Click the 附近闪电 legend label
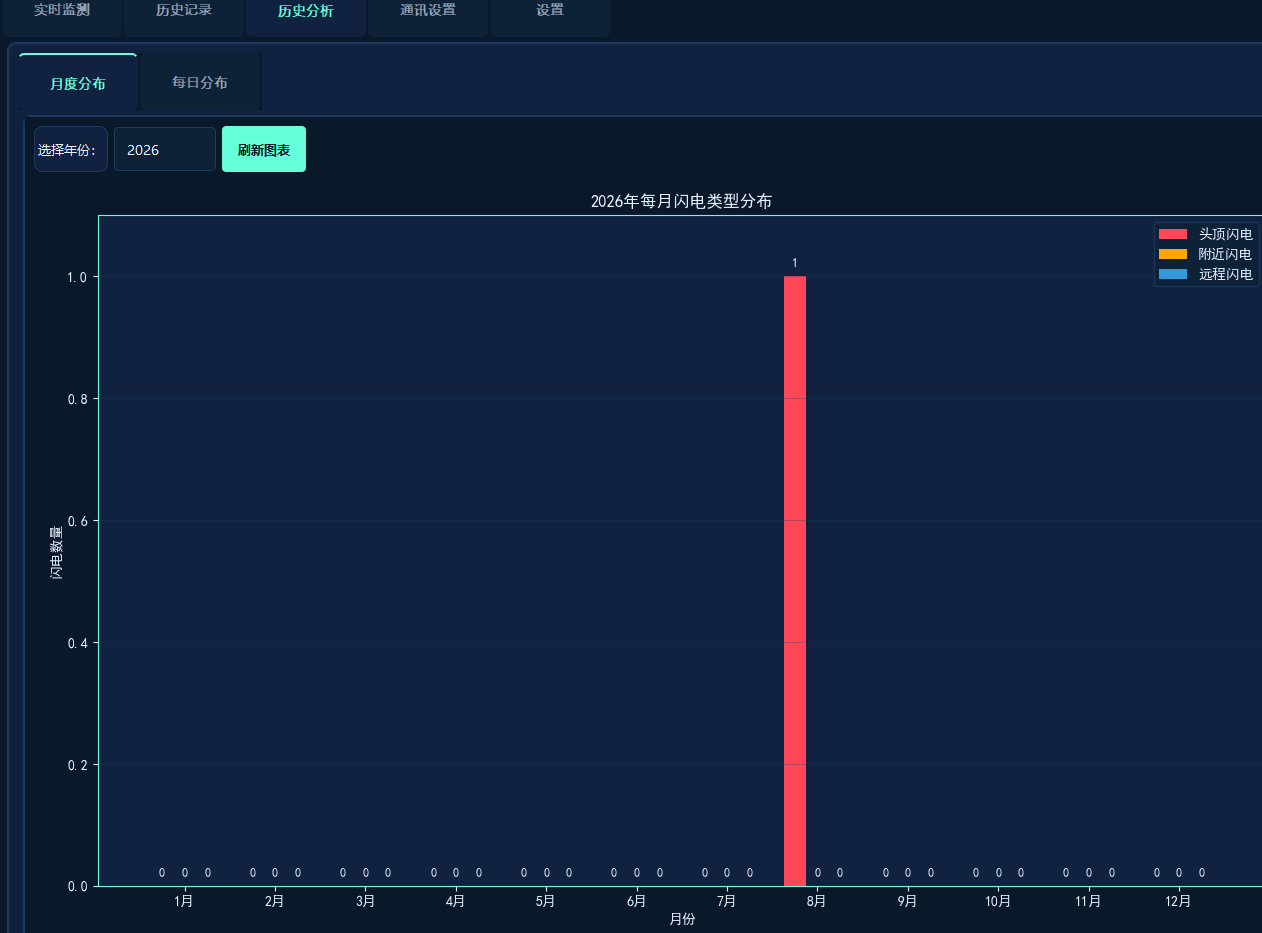The width and height of the screenshot is (1262, 933). coord(1225,254)
